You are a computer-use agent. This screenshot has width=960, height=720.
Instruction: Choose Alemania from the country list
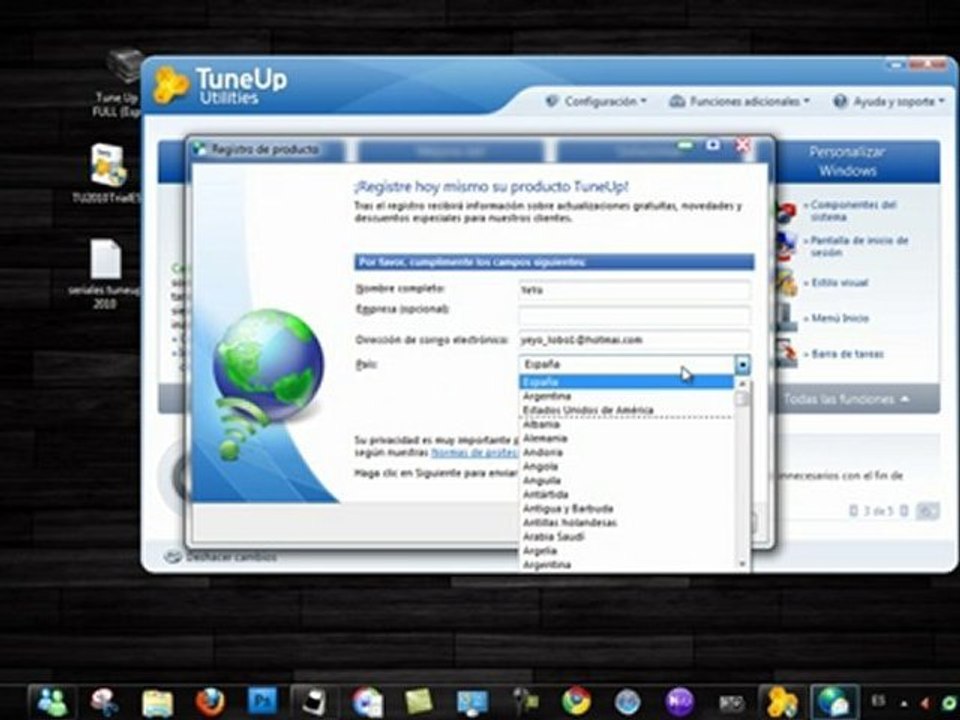(626, 438)
